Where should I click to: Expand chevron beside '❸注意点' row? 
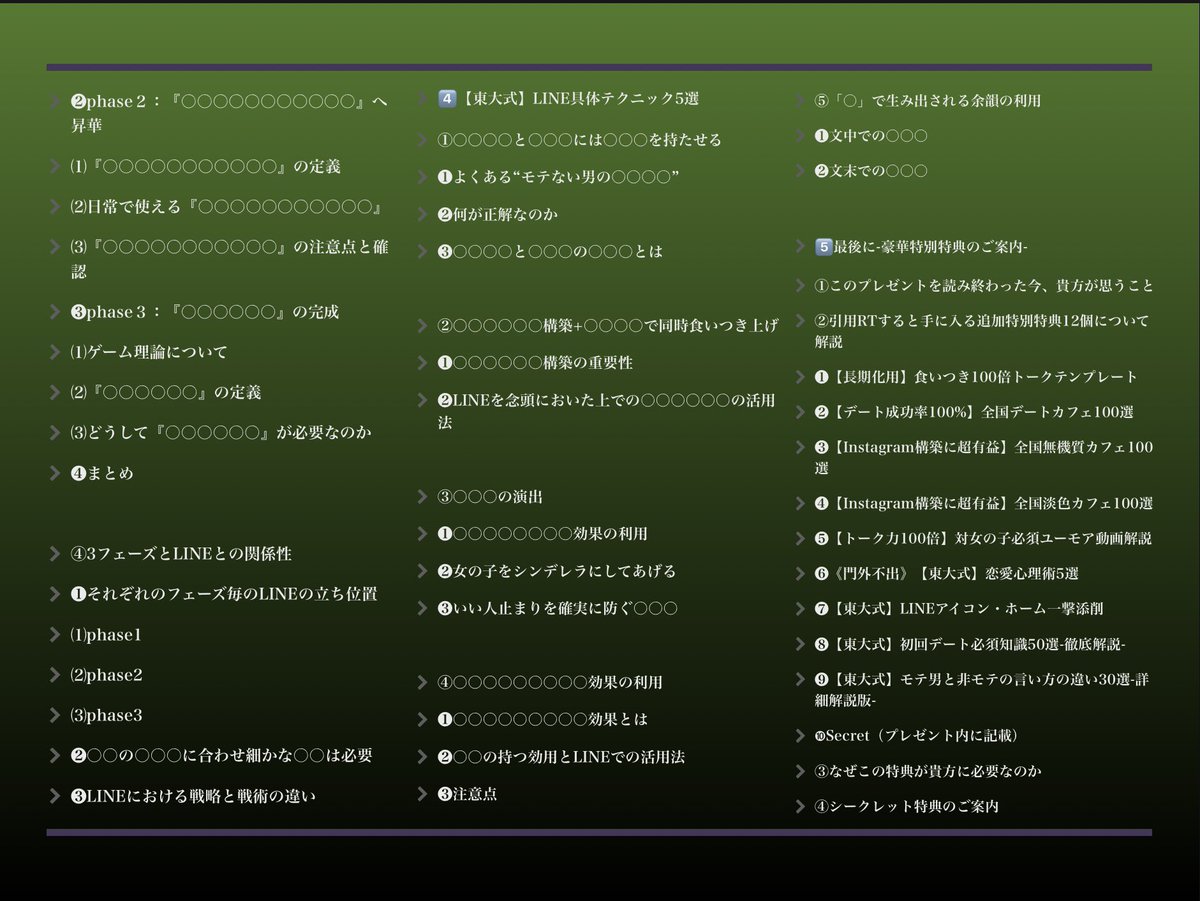(x=423, y=794)
